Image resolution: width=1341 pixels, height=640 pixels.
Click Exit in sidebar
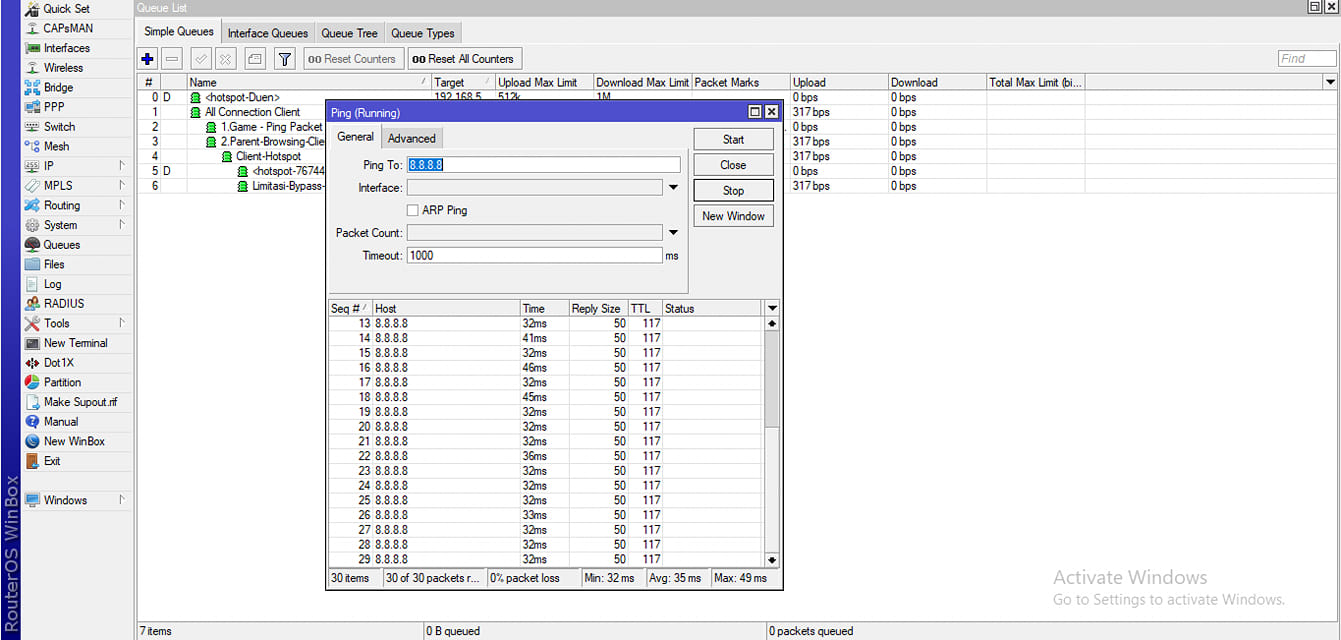[52, 461]
